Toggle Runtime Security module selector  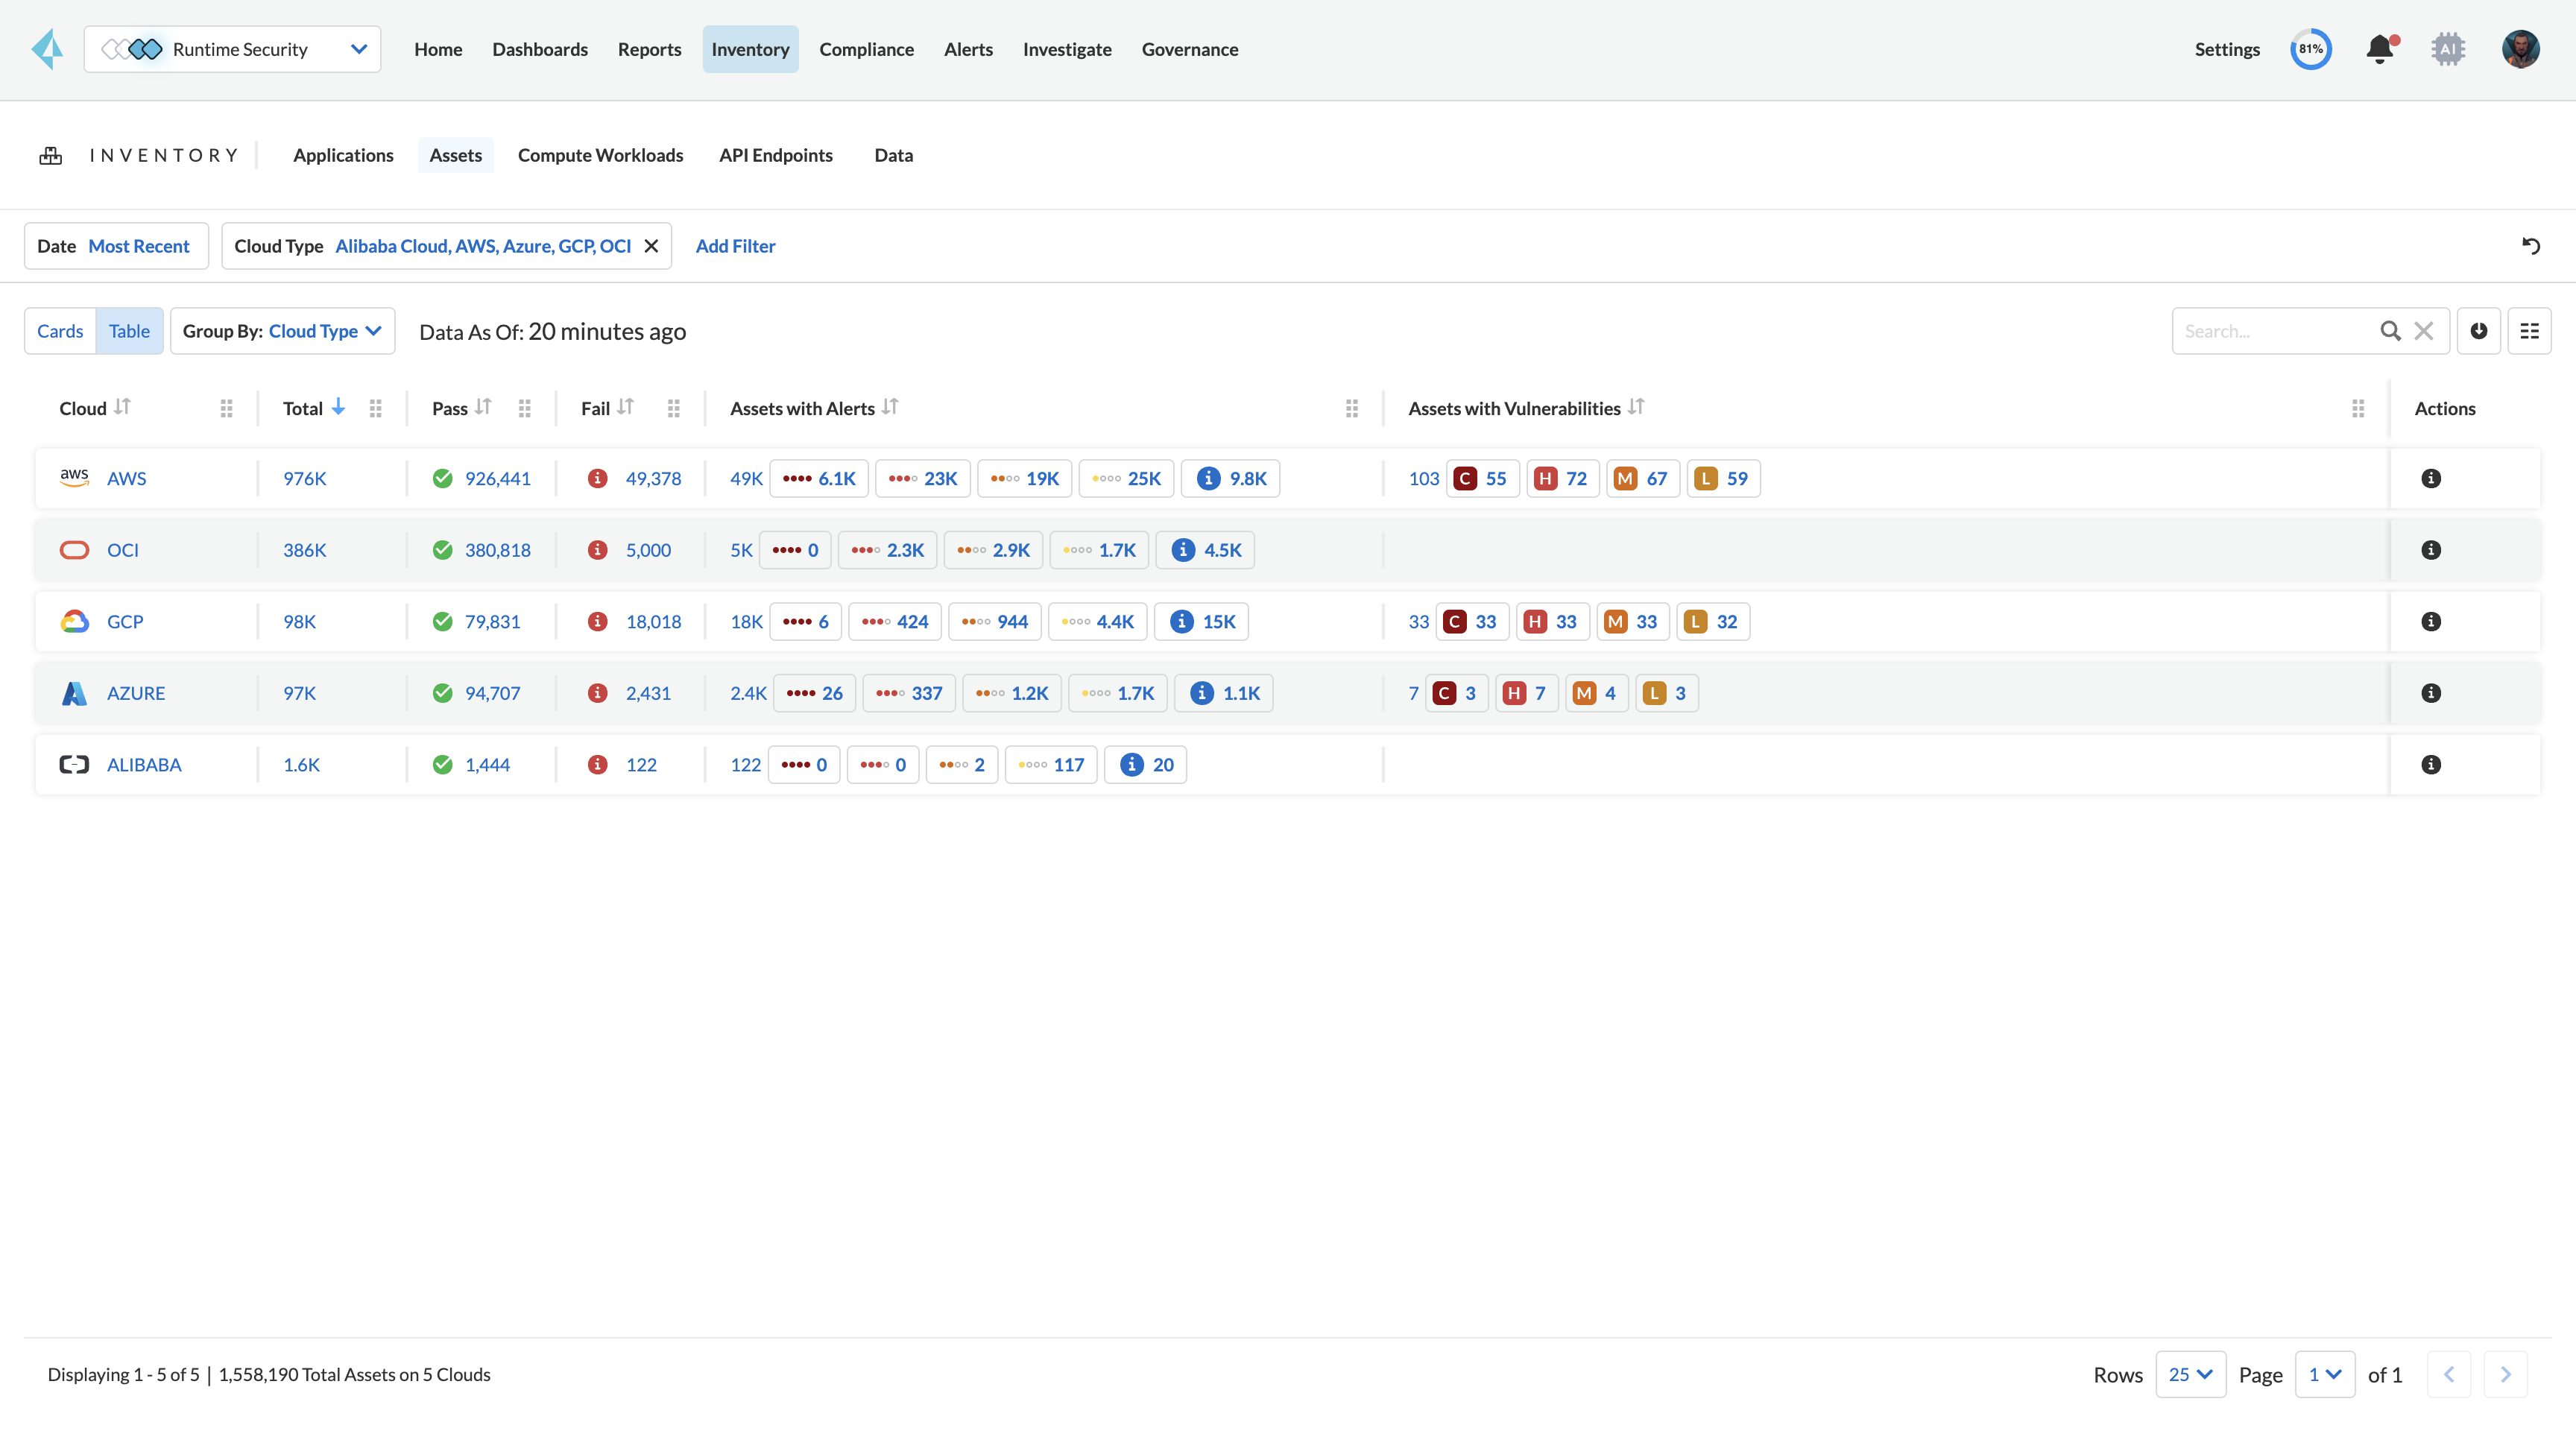353,49
